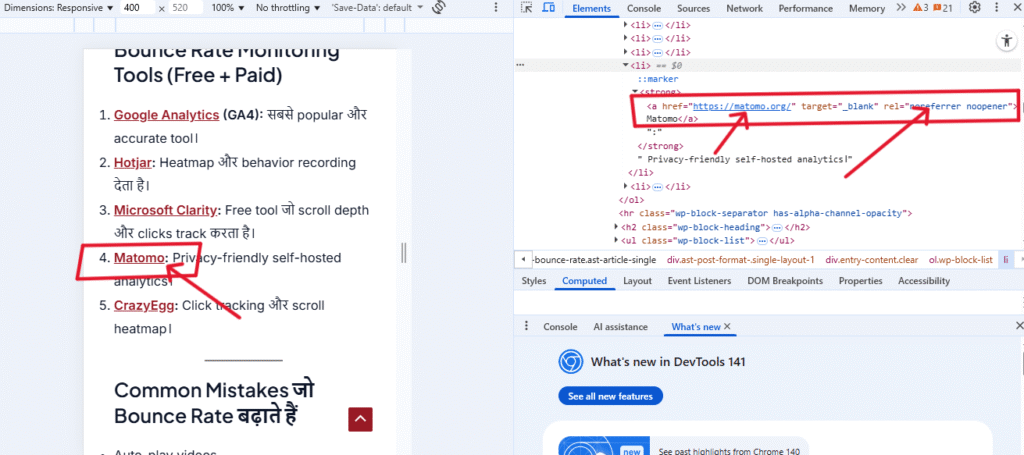Open the 100% zoom dropdown
Viewport: 1024px width, 455px height.
pyautogui.click(x=229, y=8)
